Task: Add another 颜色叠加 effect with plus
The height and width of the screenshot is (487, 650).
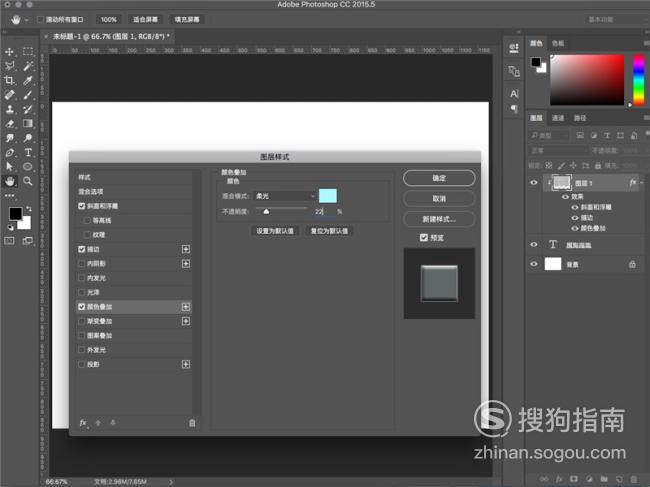Action: tap(186, 307)
